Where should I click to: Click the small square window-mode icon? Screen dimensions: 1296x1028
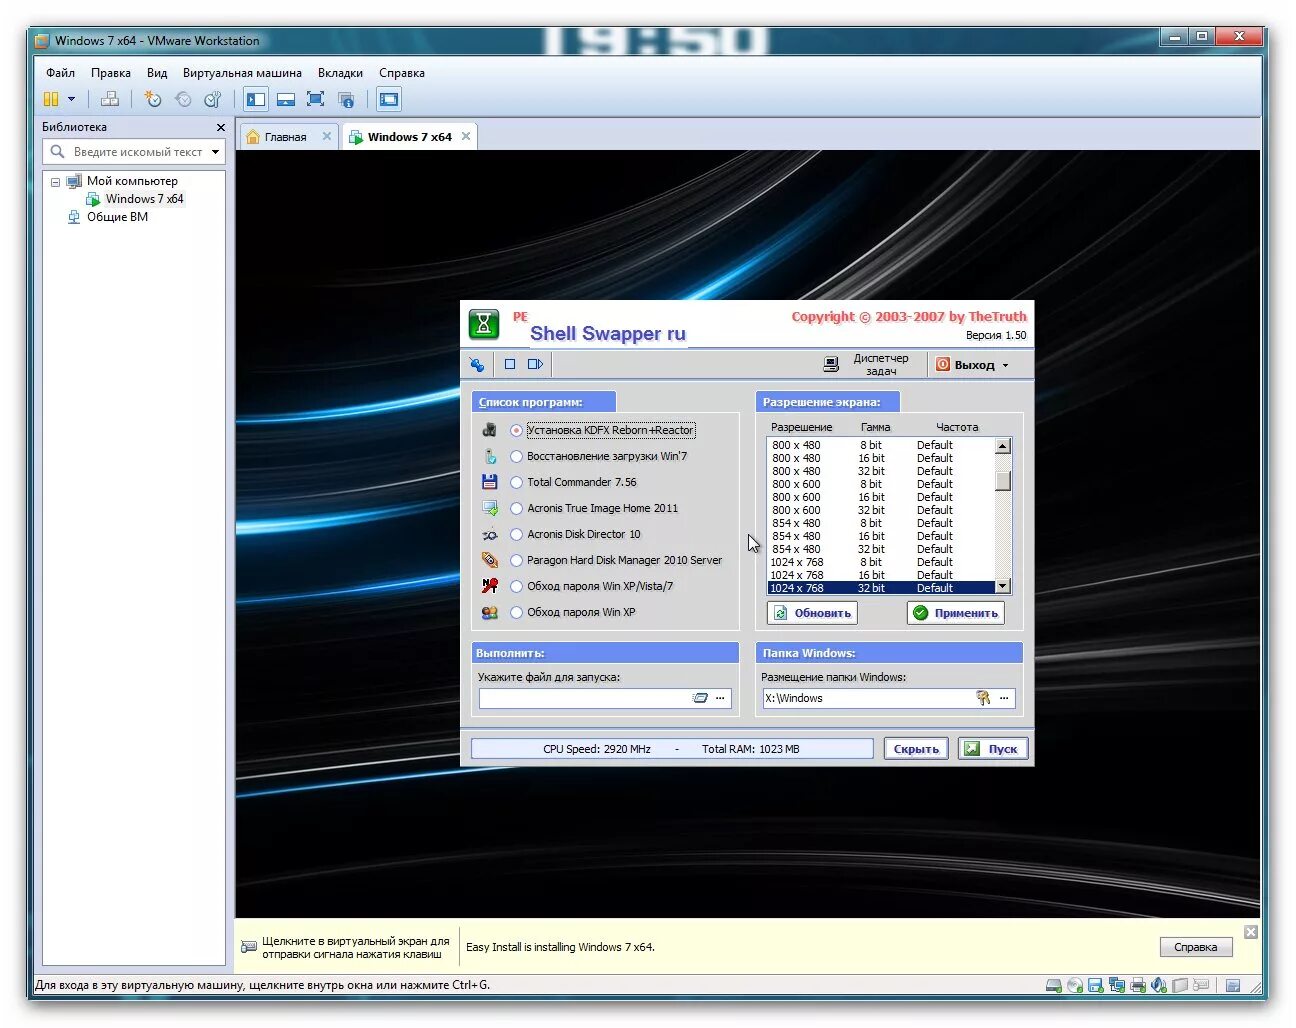510,364
